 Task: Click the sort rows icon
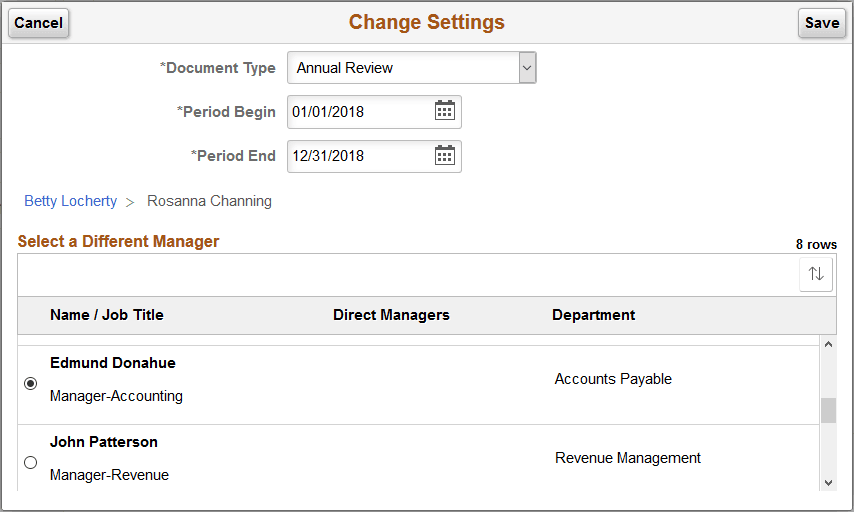816,274
